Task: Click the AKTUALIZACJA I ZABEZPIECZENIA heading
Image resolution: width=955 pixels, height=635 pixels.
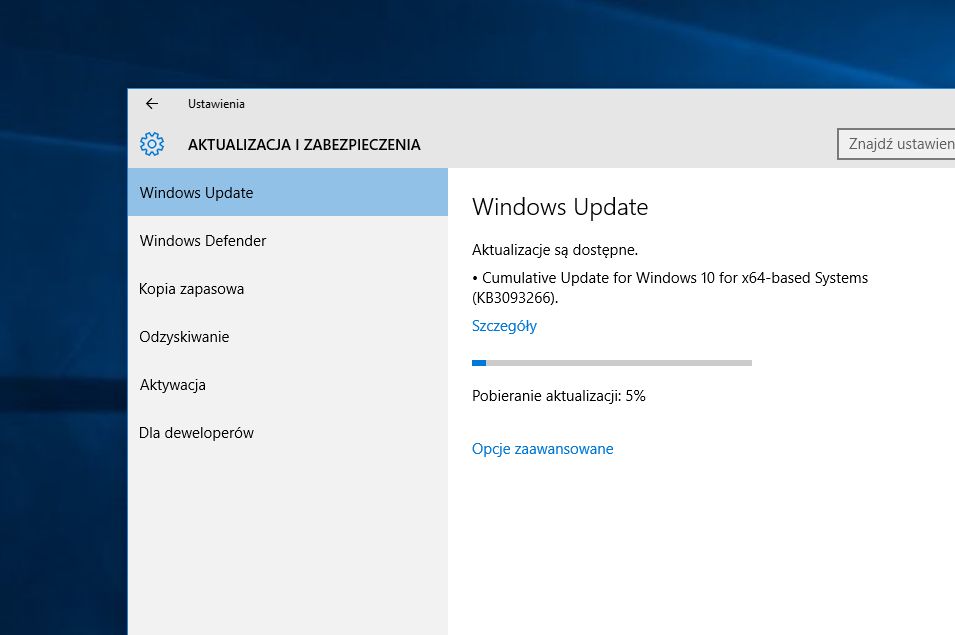Action: click(x=304, y=144)
